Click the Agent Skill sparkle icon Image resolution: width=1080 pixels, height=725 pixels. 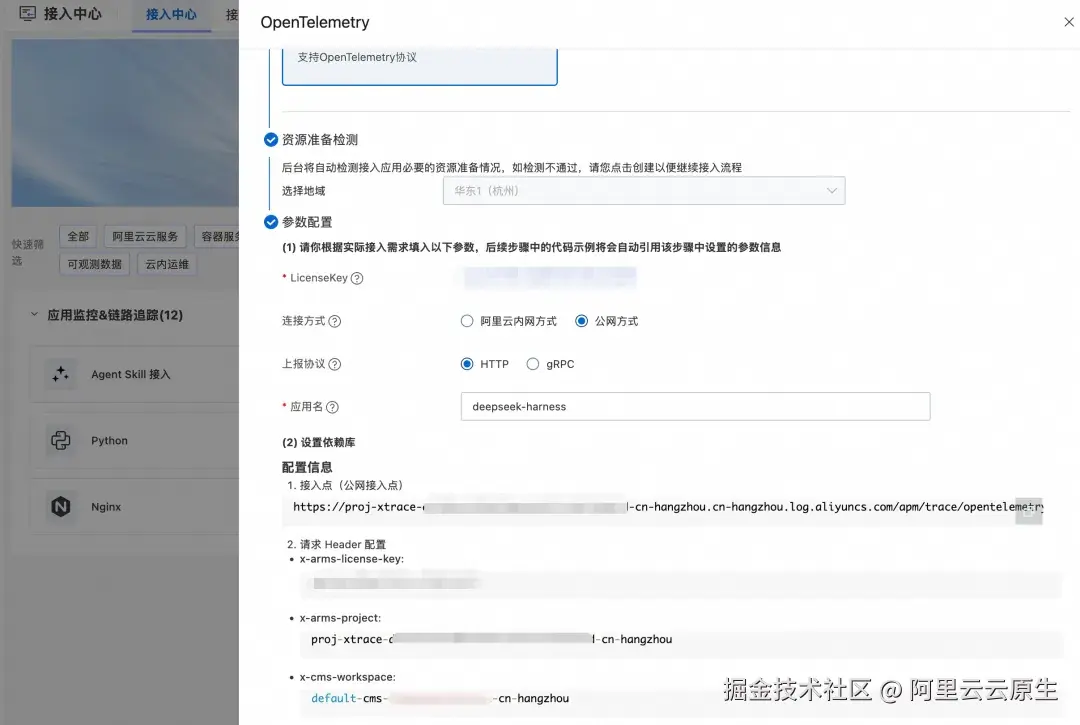(x=61, y=374)
